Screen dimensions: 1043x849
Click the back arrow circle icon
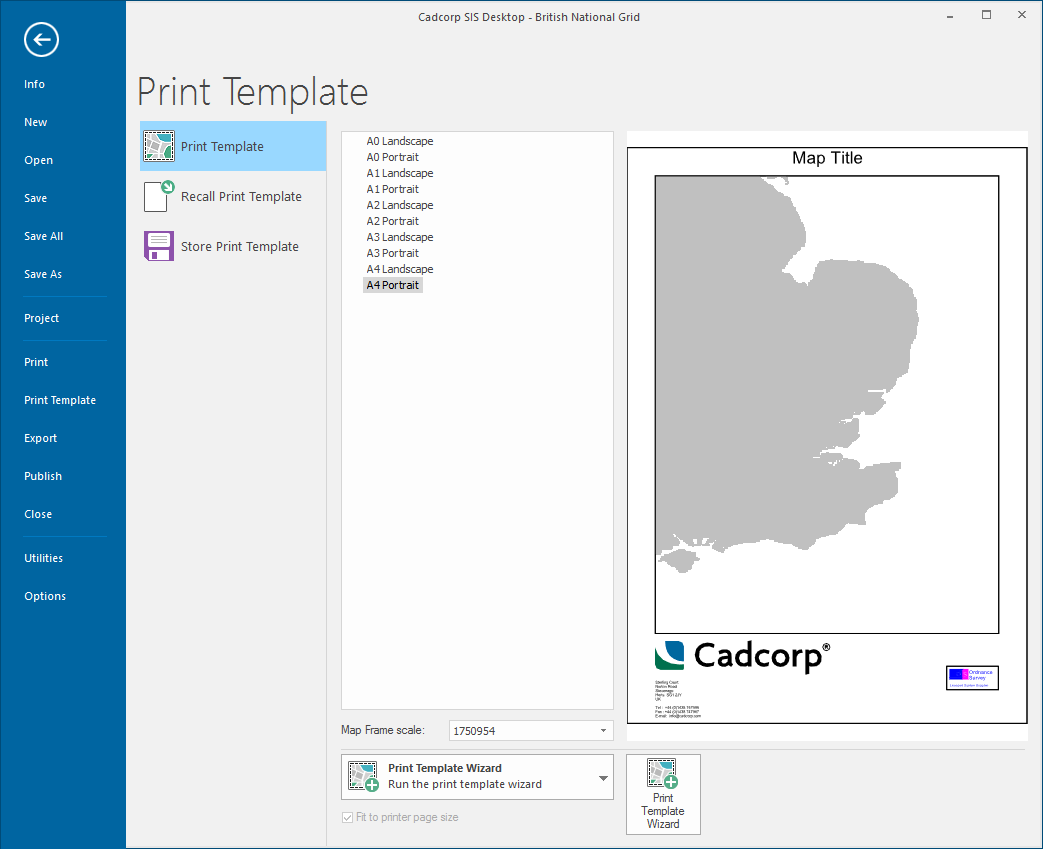tap(41, 40)
